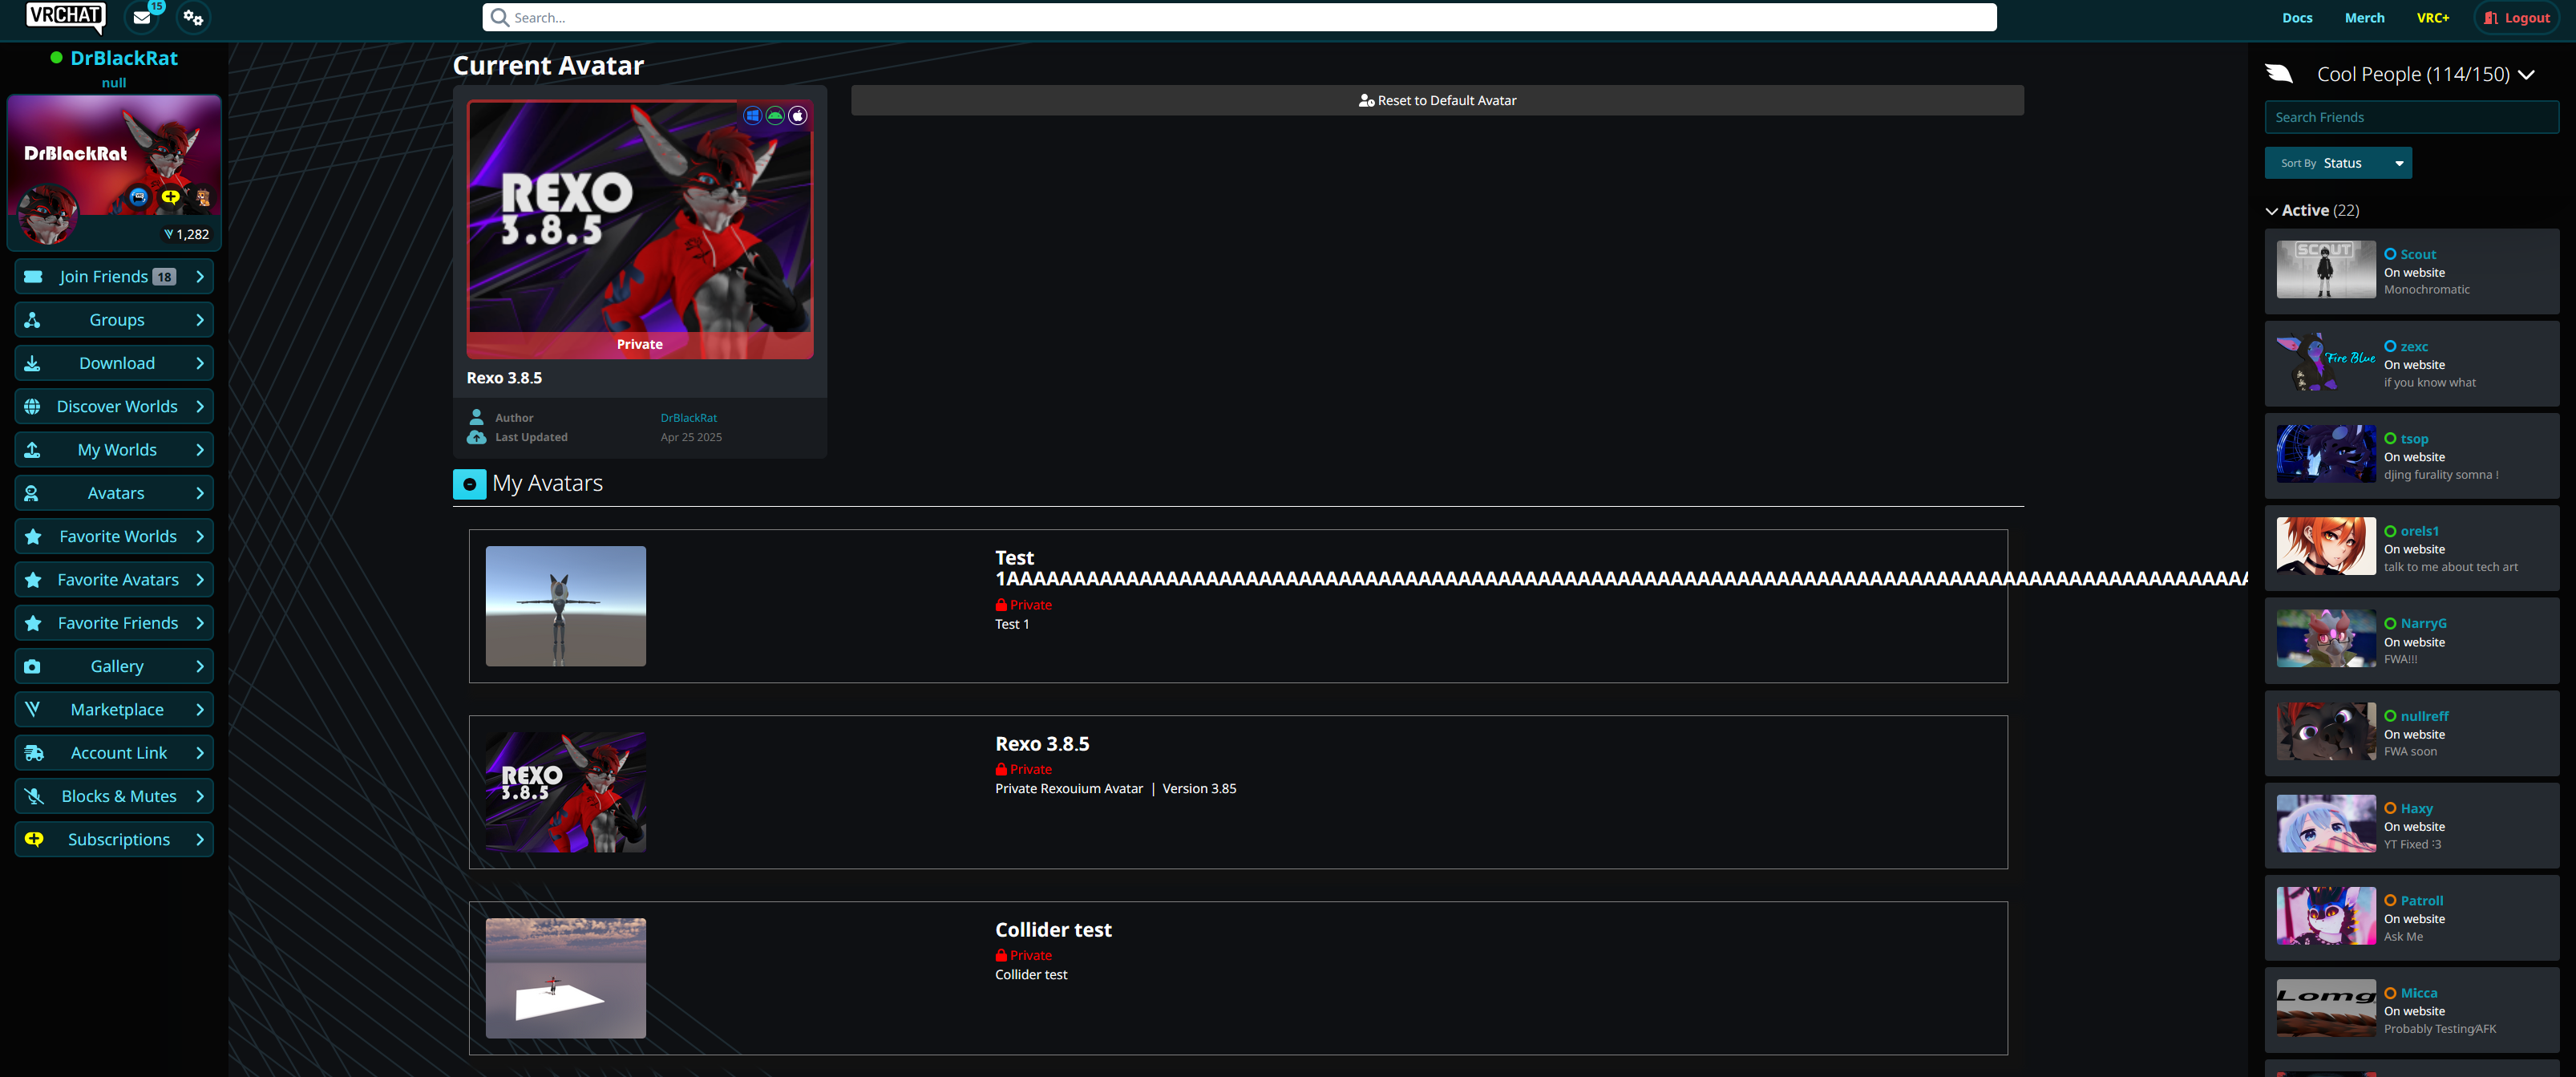Click the Android platform badge on avatar
Screen dimensions: 2576x1077
[775, 116]
